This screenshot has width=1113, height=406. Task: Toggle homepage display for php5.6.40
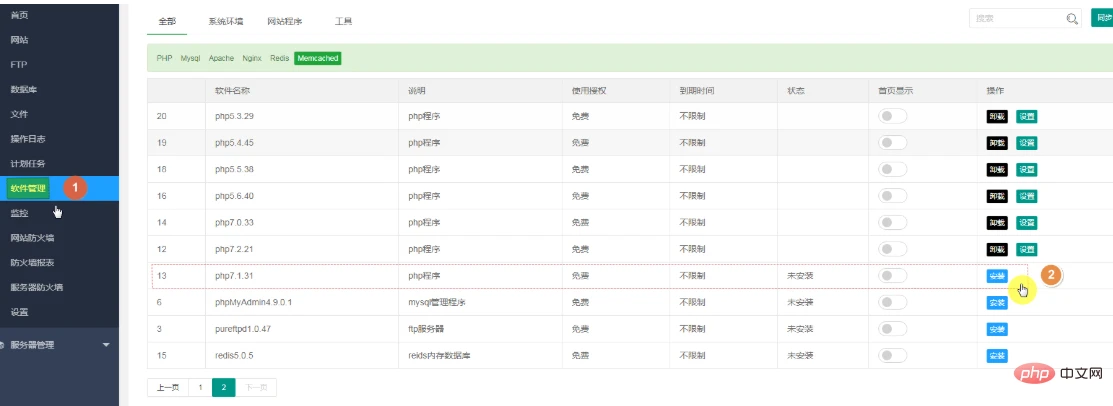892,196
